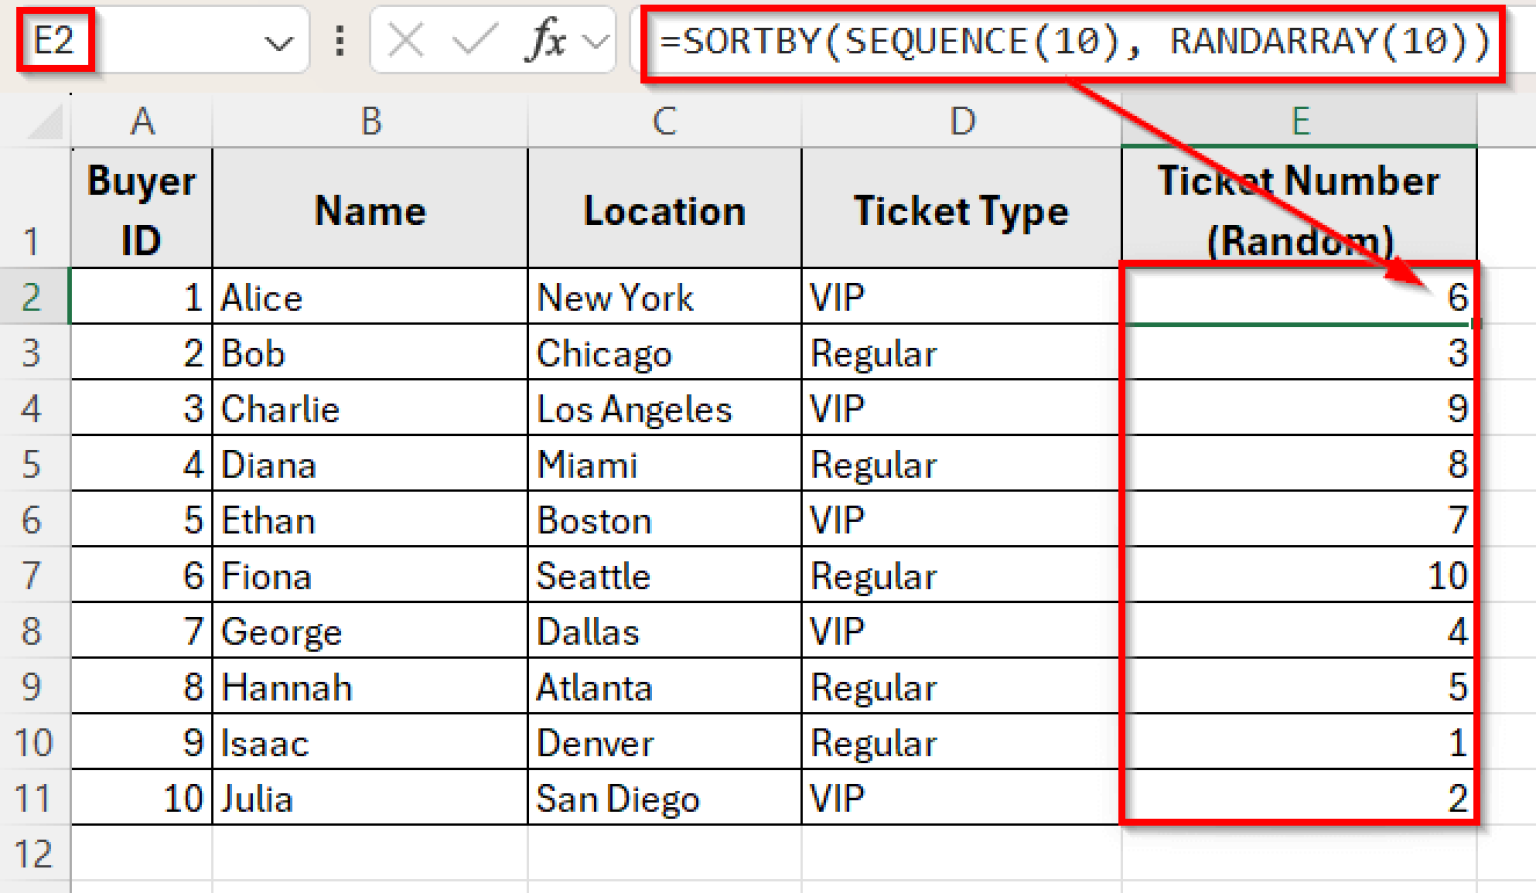Select the VIP cell for Julia
Viewport: 1536px width, 893px height.
(x=960, y=798)
